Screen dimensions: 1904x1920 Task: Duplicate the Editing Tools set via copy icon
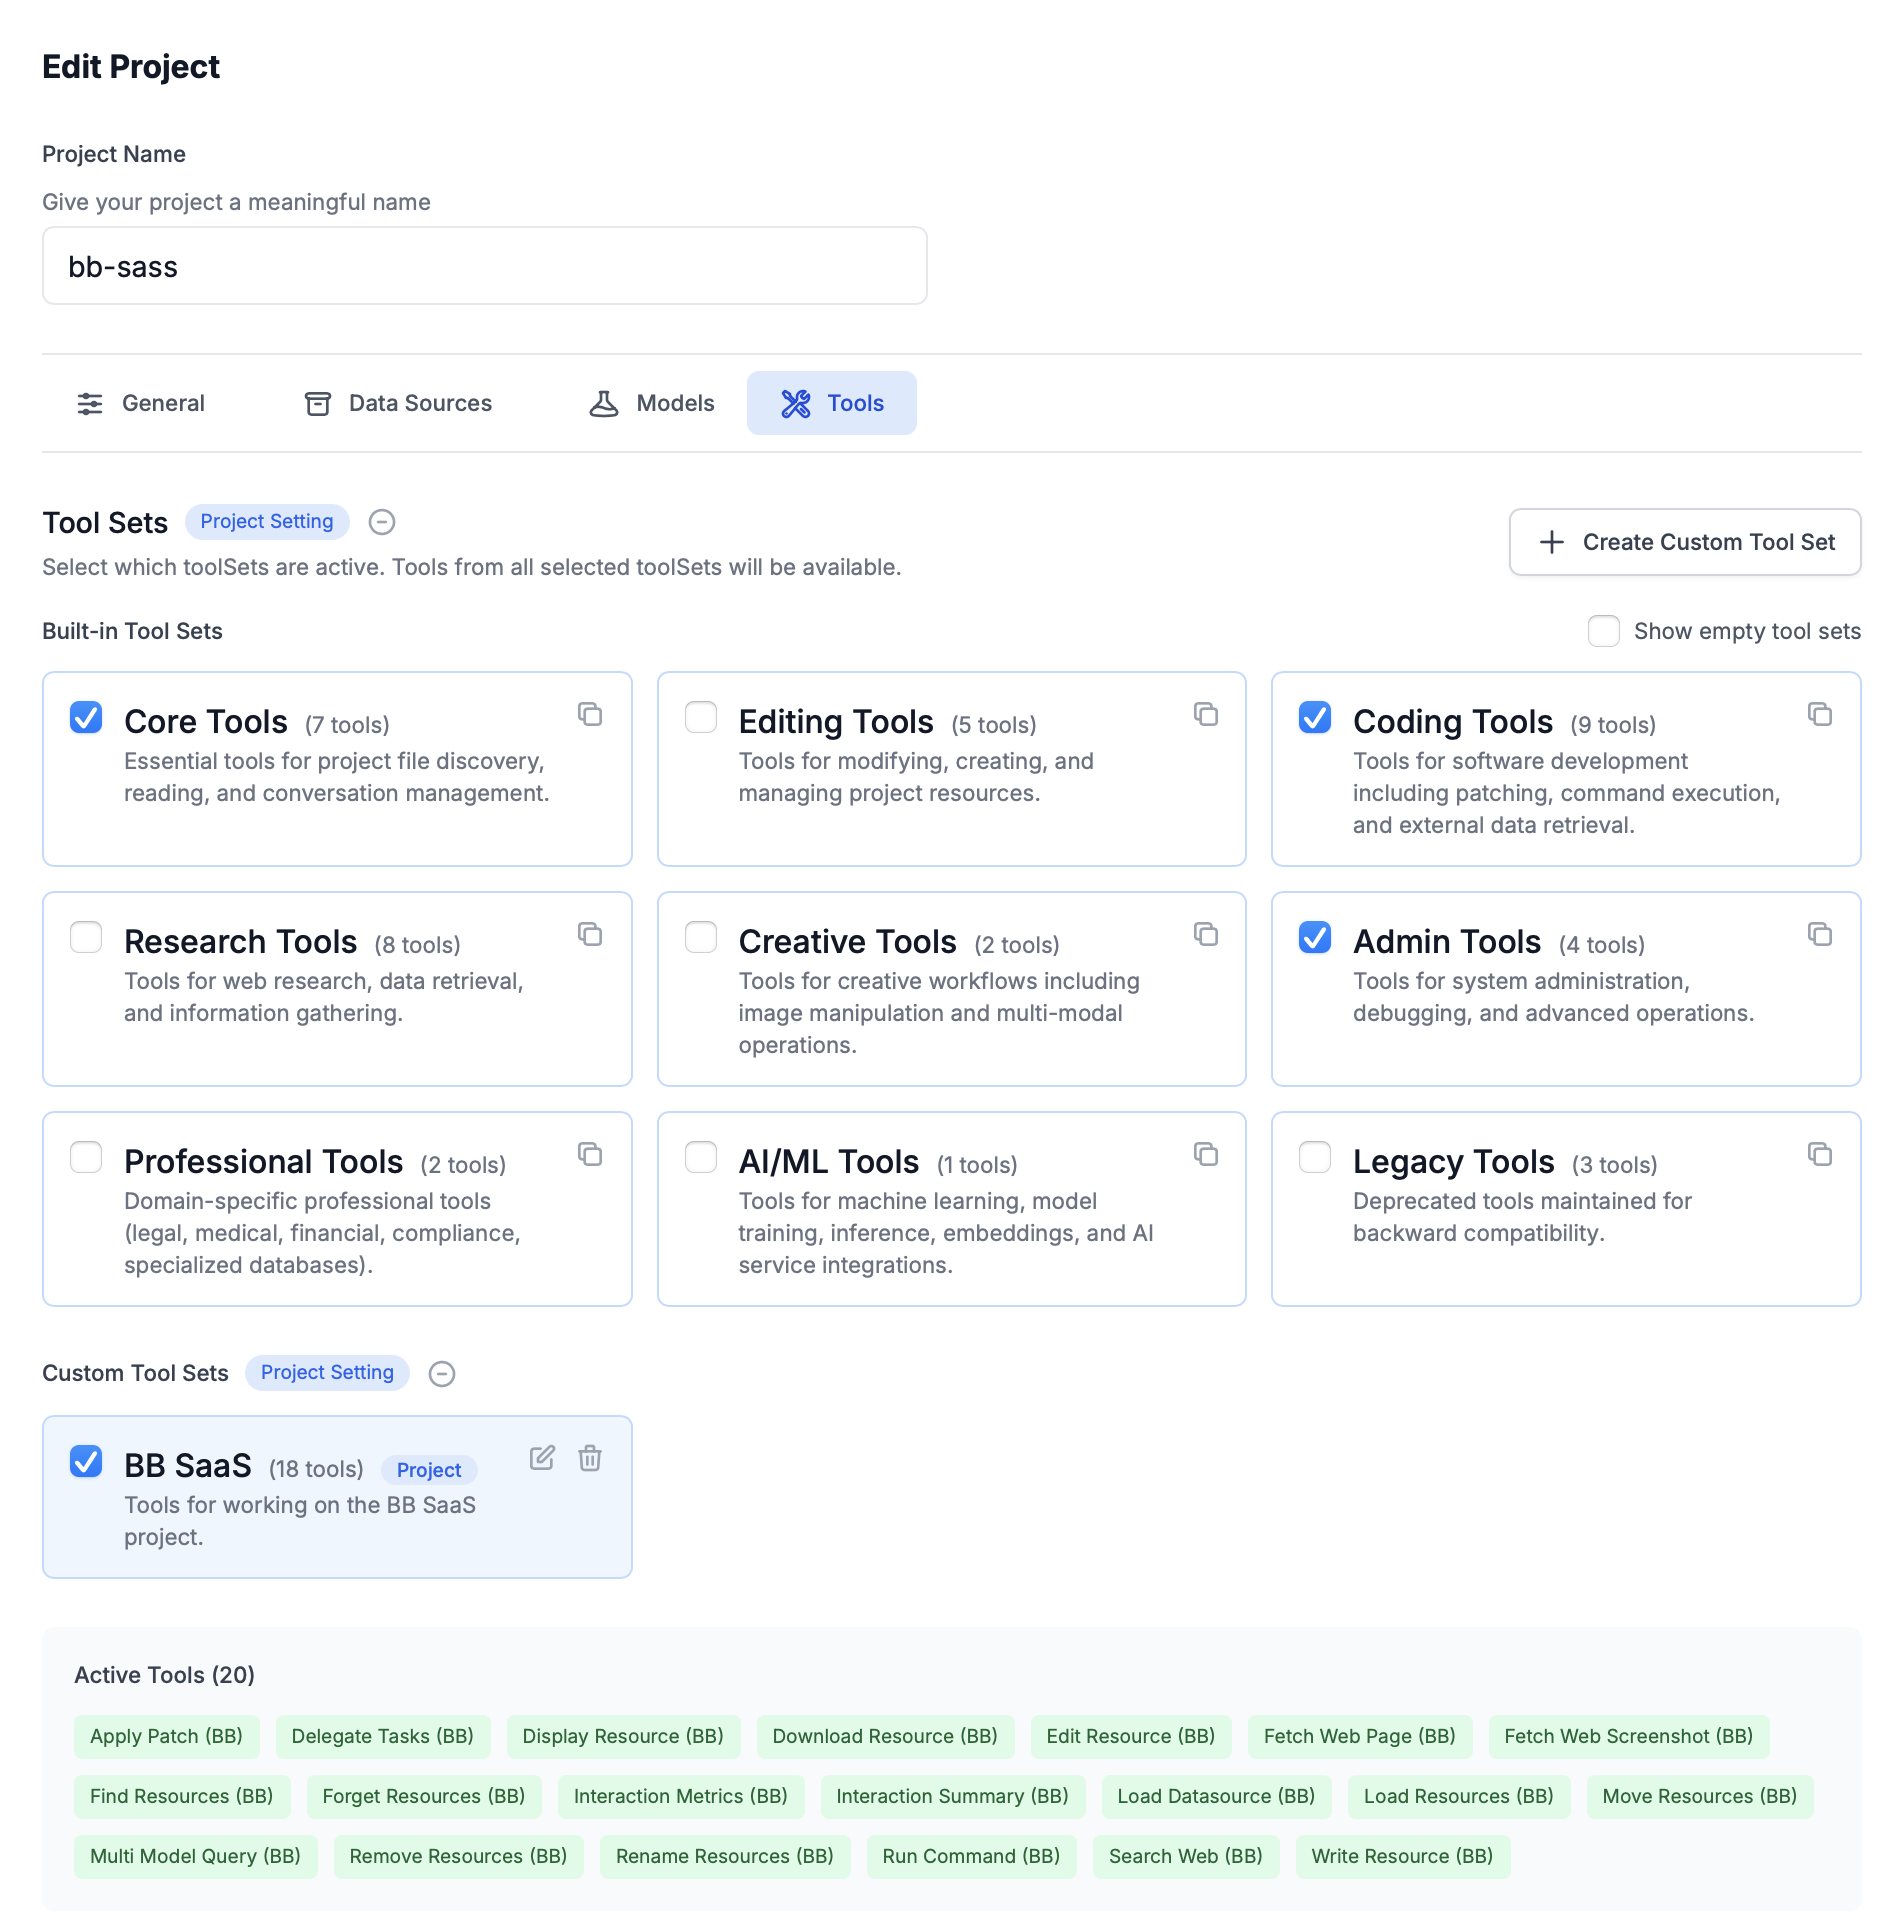point(1206,714)
